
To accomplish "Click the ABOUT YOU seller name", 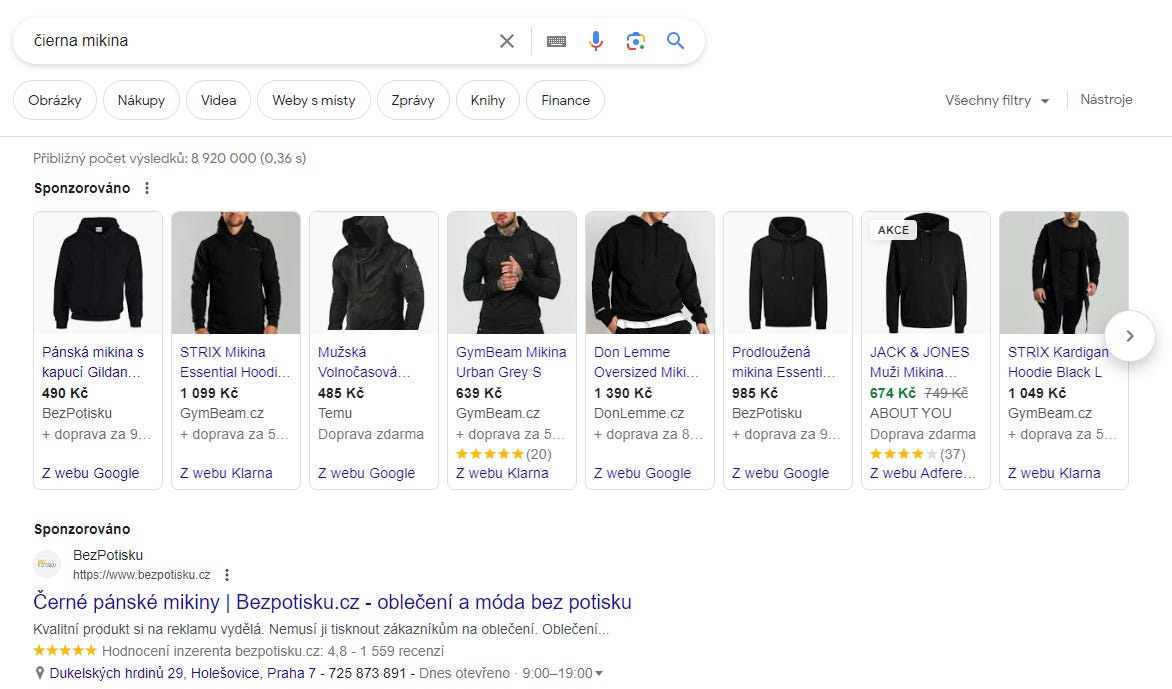I will pos(910,413).
